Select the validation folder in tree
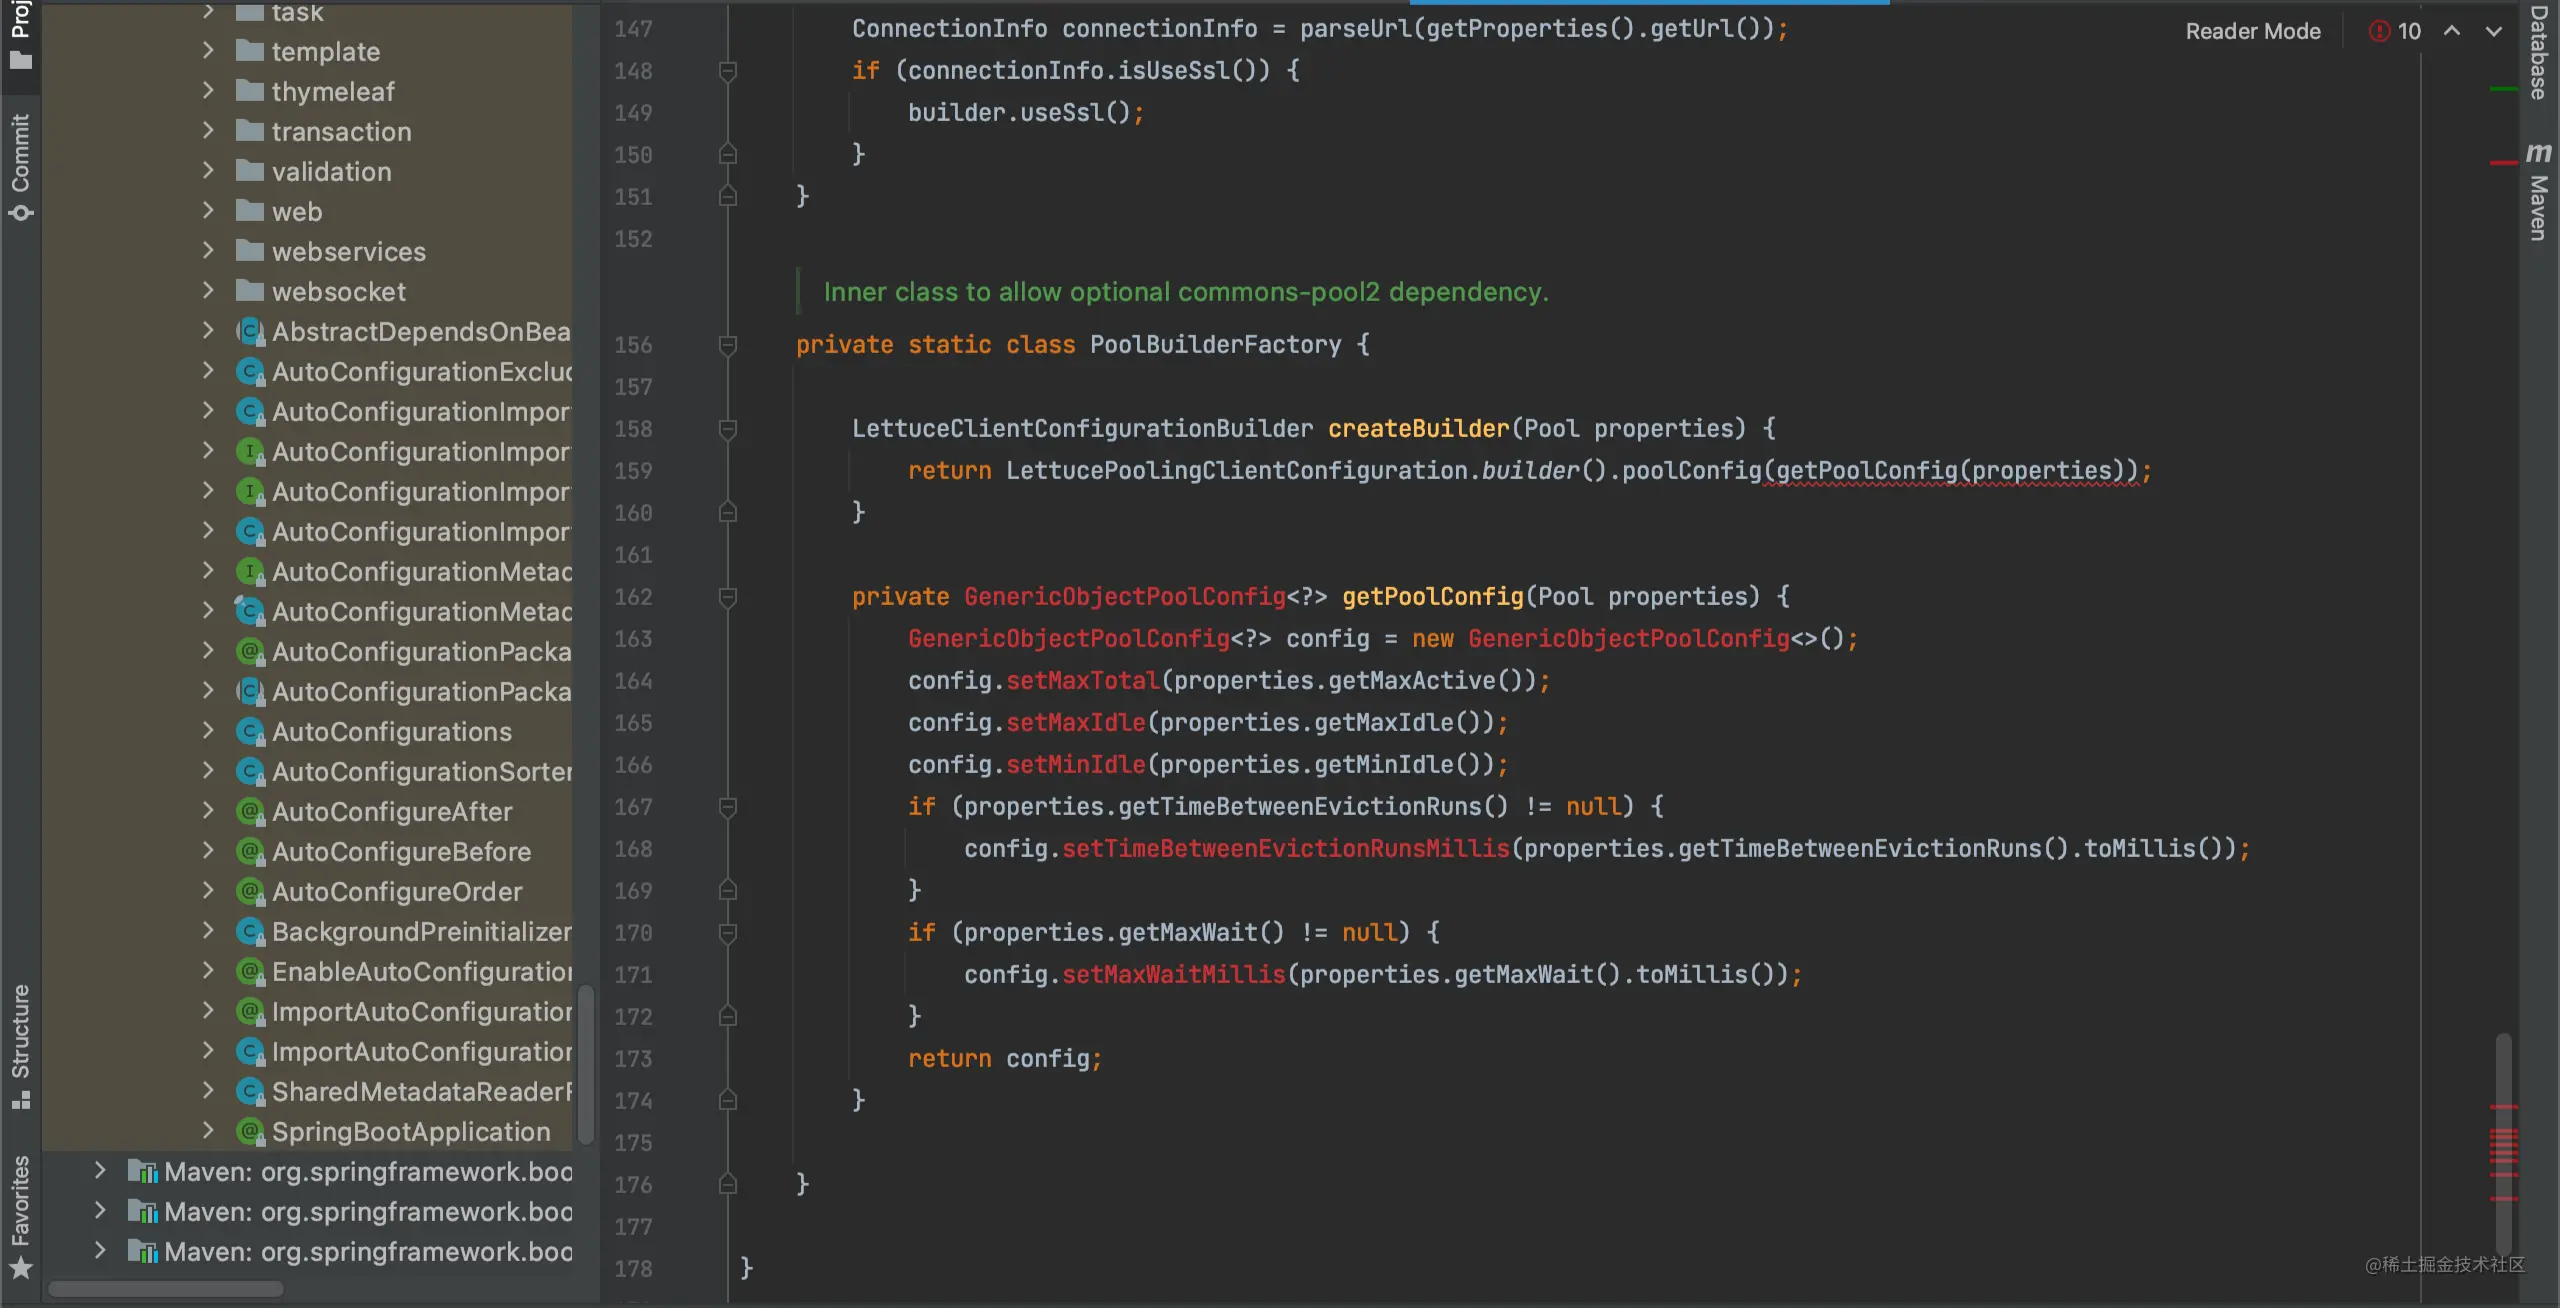 coord(331,172)
